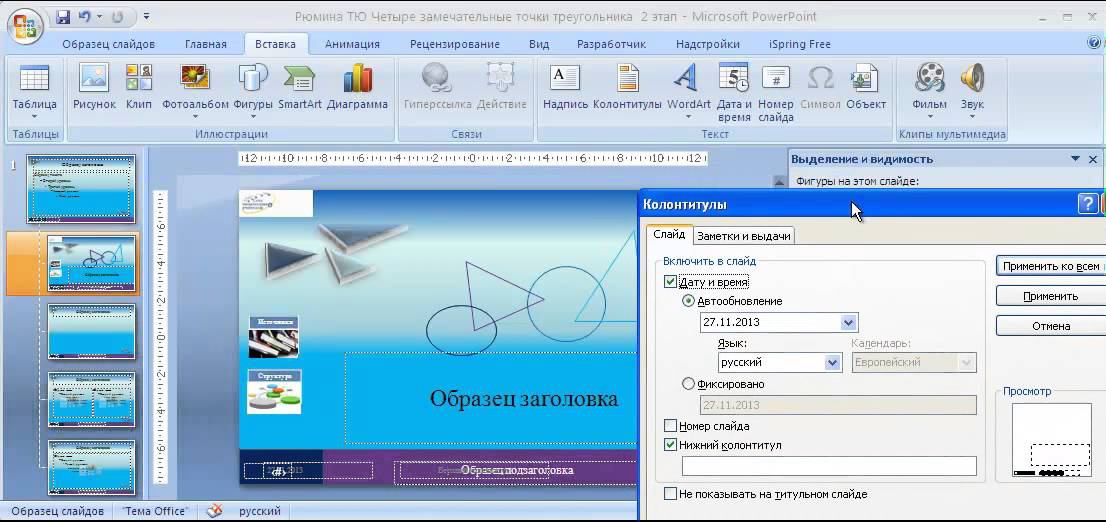Save the presentation from the quick access toolbar

(x=63, y=16)
